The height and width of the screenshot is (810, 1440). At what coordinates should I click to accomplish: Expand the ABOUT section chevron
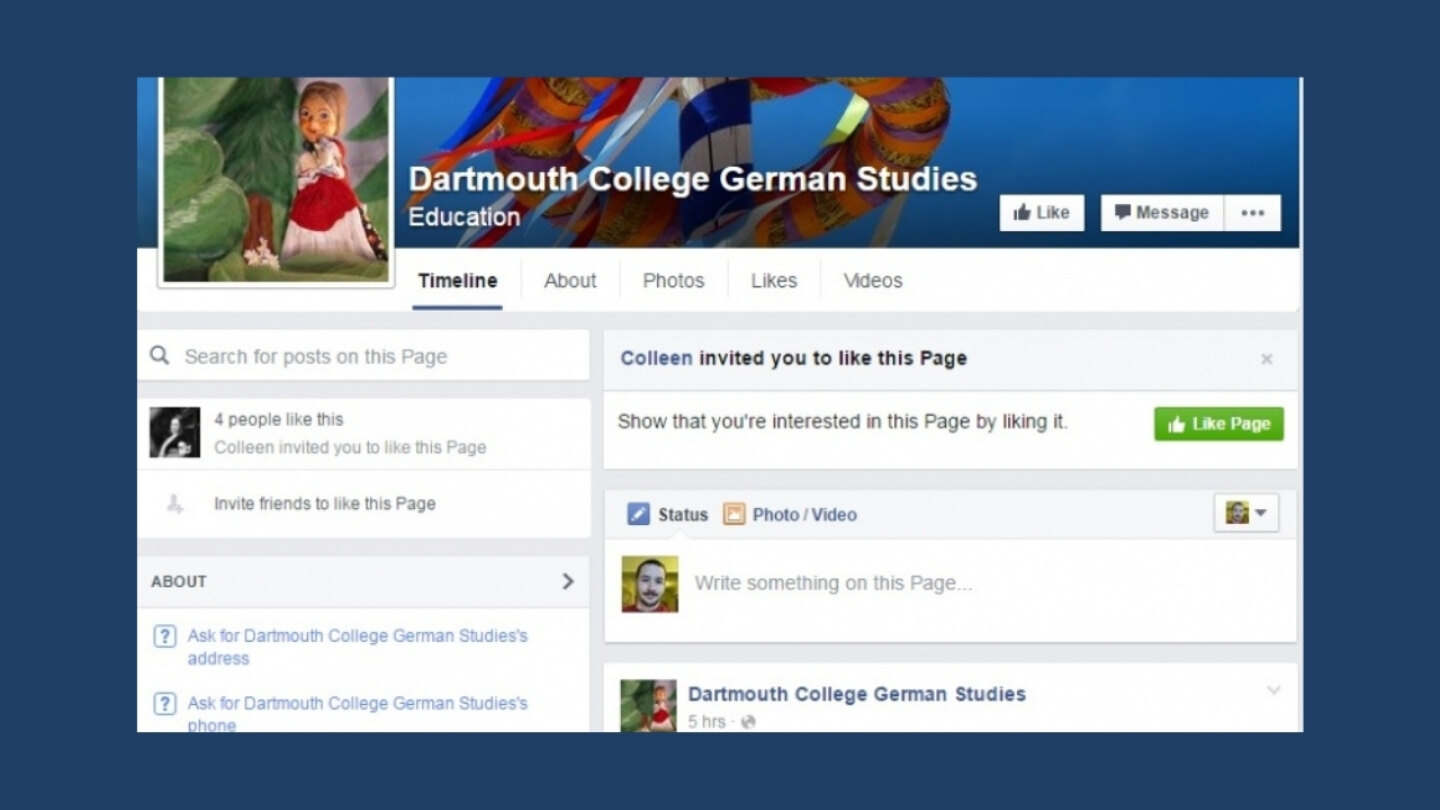coord(568,581)
